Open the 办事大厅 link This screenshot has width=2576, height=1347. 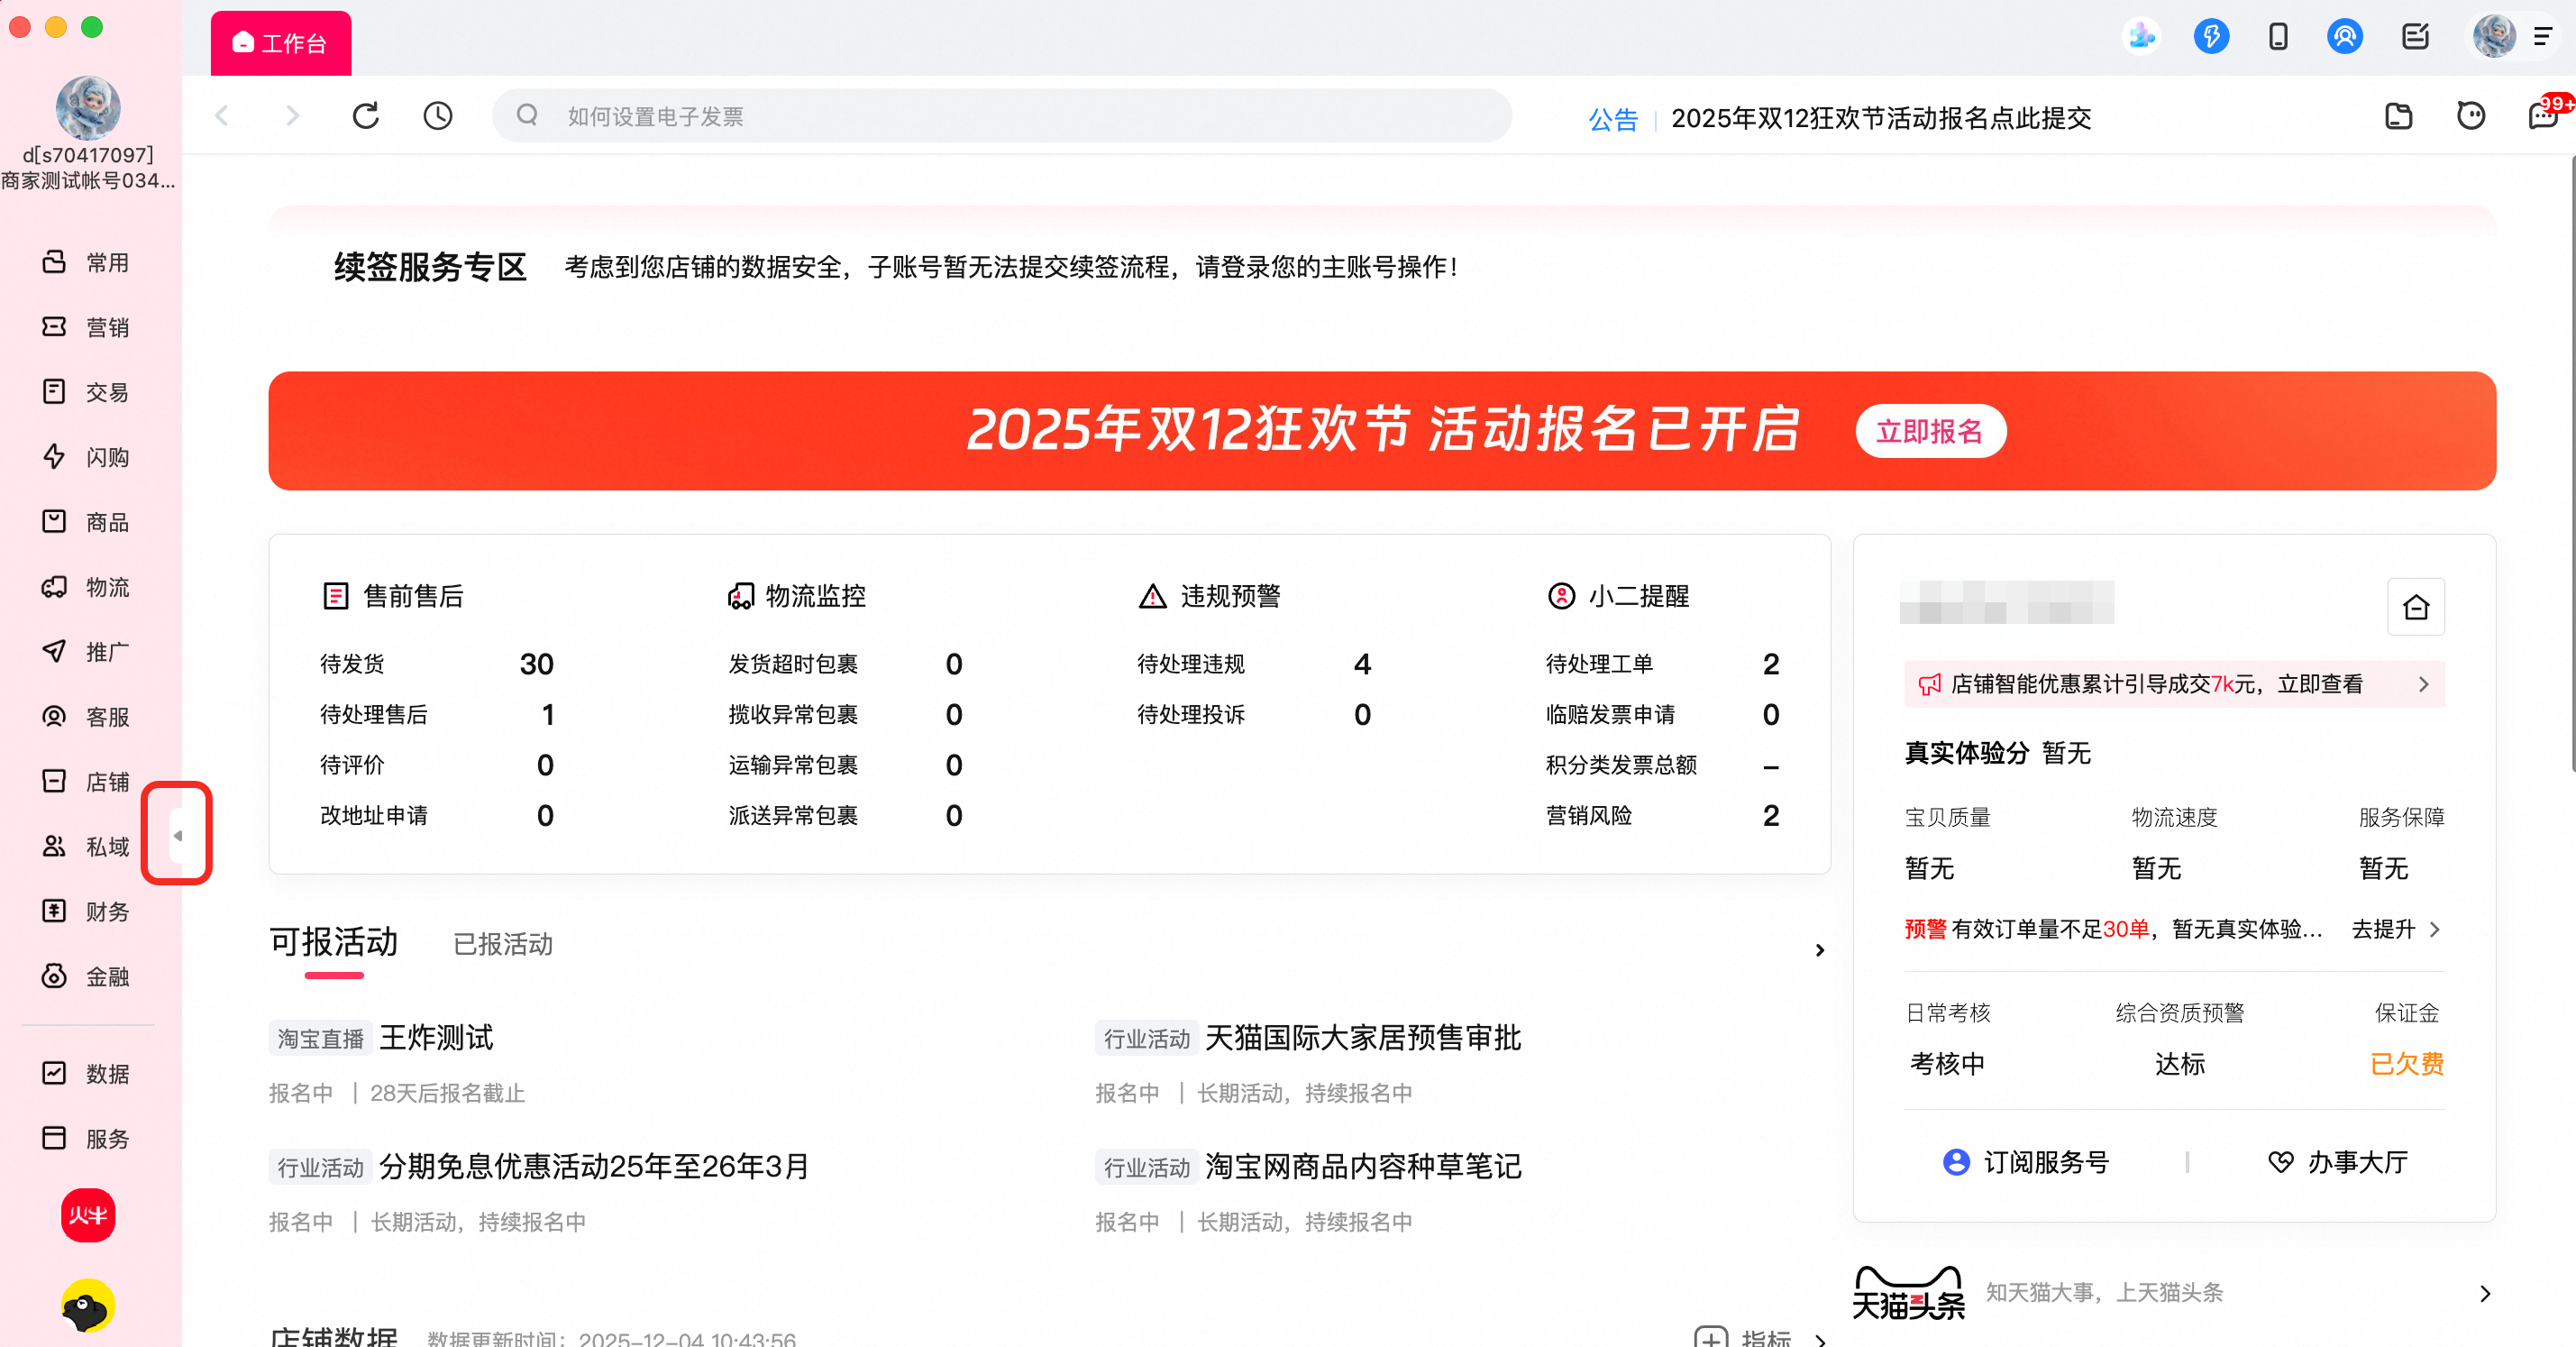(x=2338, y=1162)
